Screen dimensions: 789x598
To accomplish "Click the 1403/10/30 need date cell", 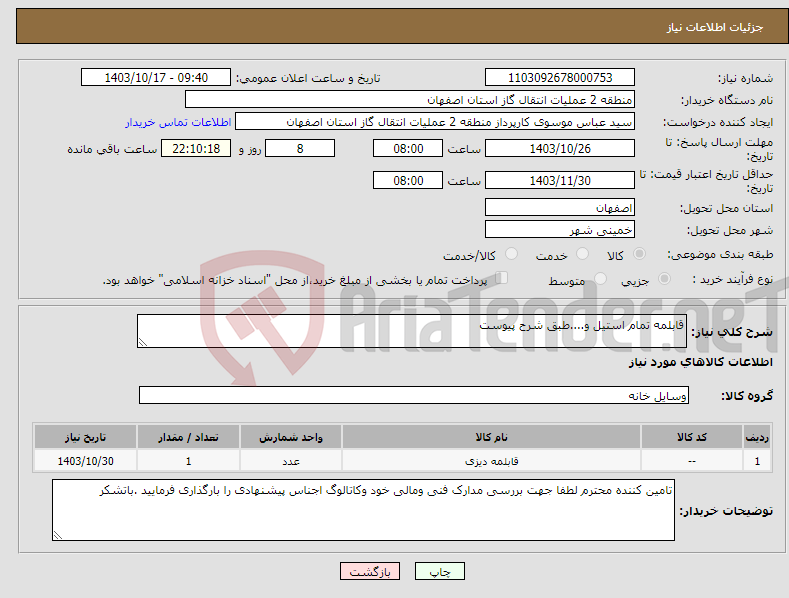I will point(86,461).
